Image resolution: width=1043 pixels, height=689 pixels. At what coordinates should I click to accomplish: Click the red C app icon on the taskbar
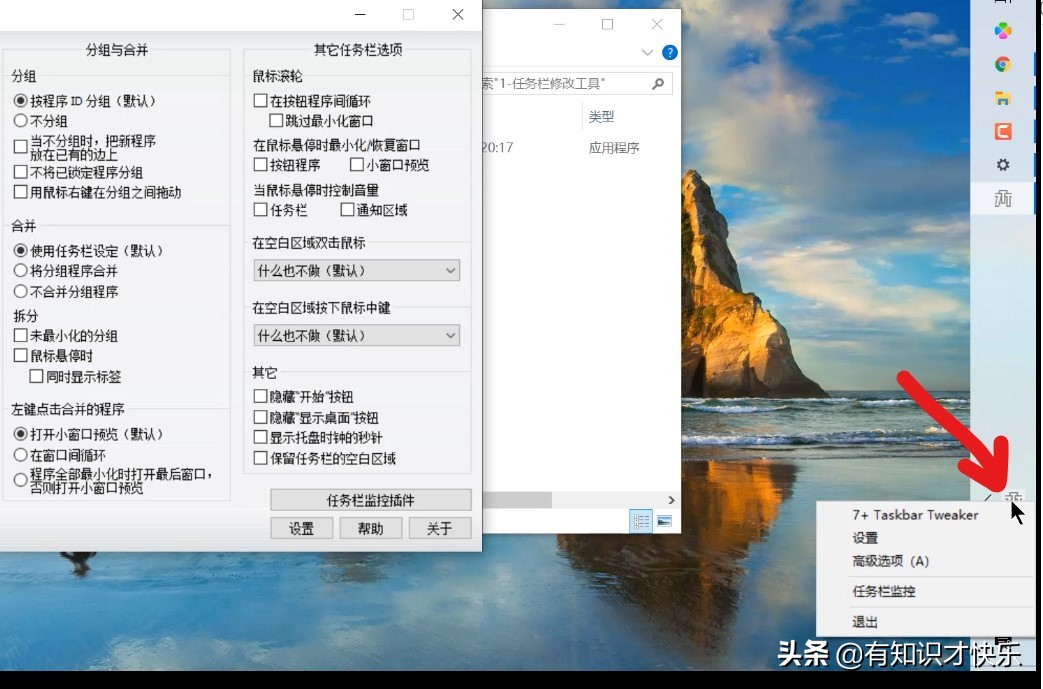1003,130
